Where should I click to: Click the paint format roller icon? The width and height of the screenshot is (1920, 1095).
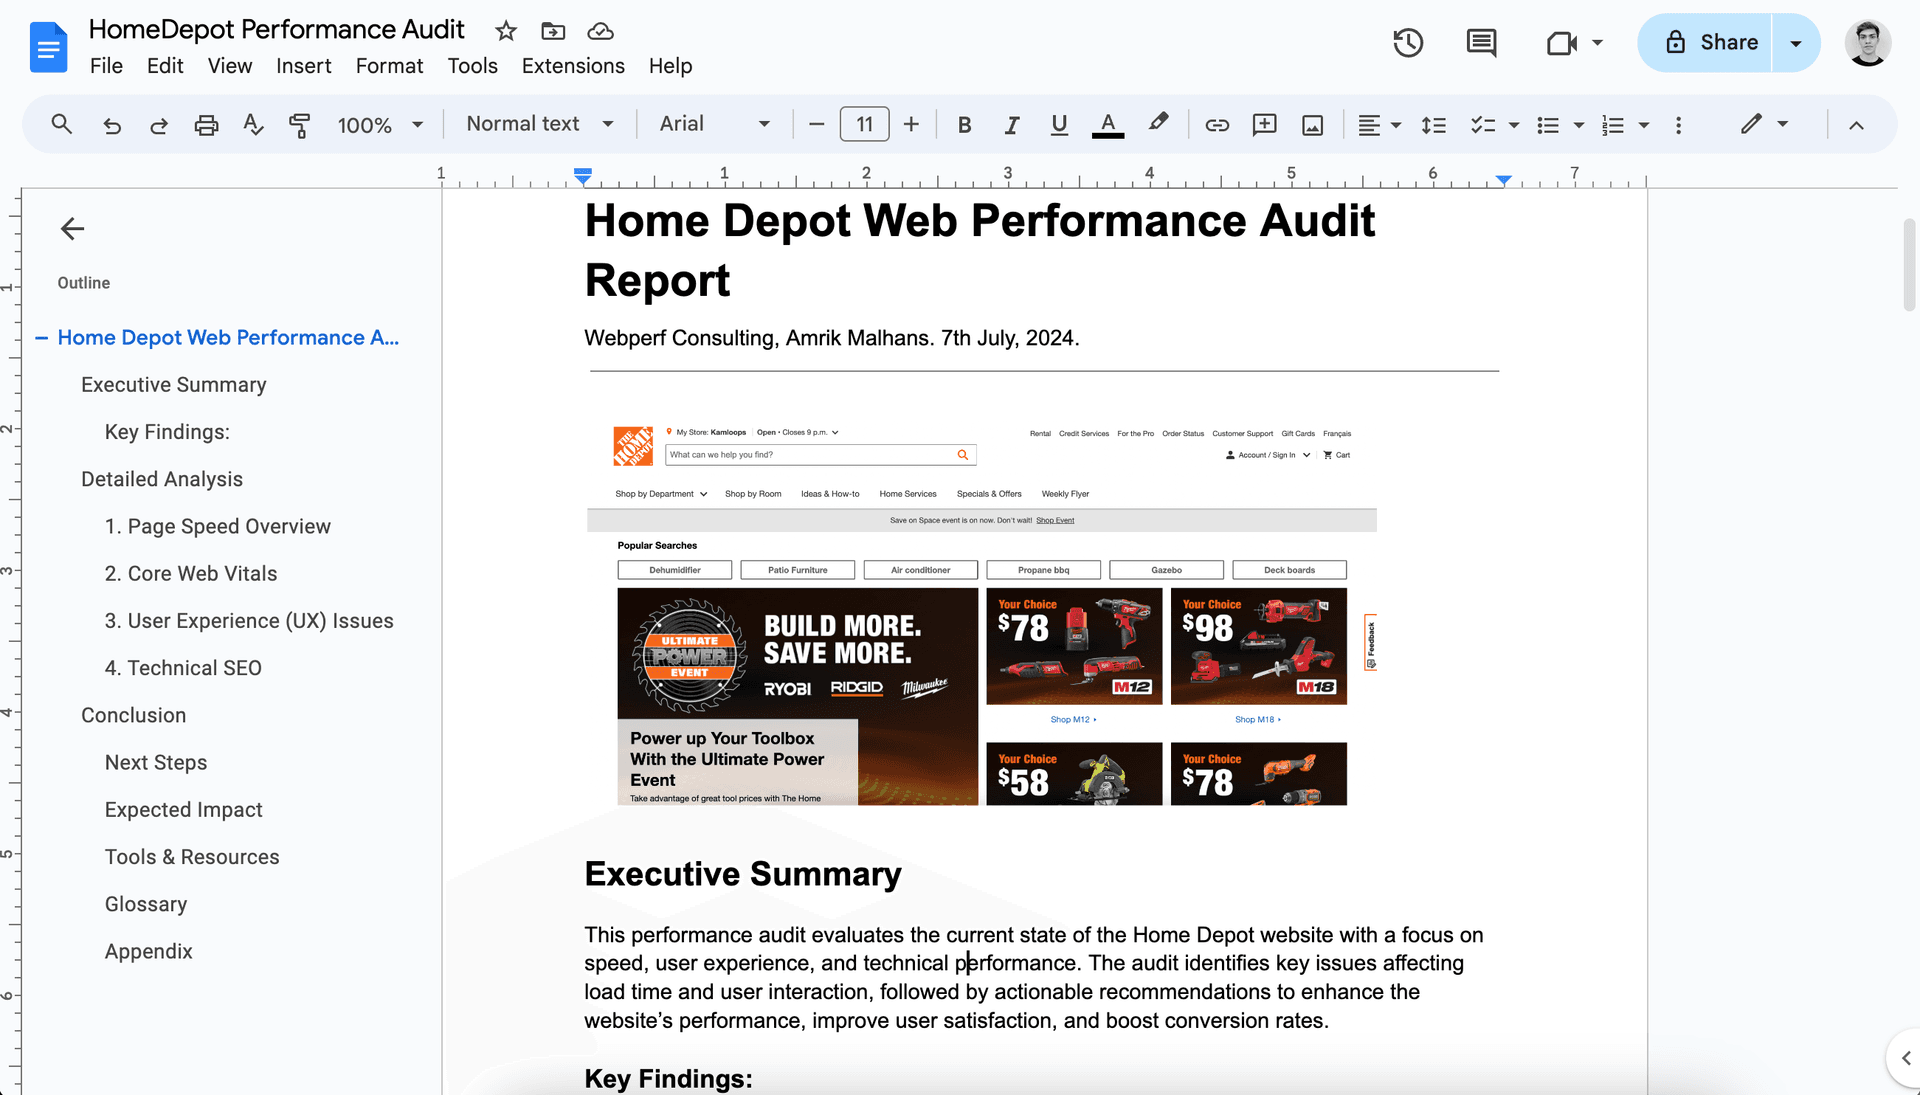point(299,125)
